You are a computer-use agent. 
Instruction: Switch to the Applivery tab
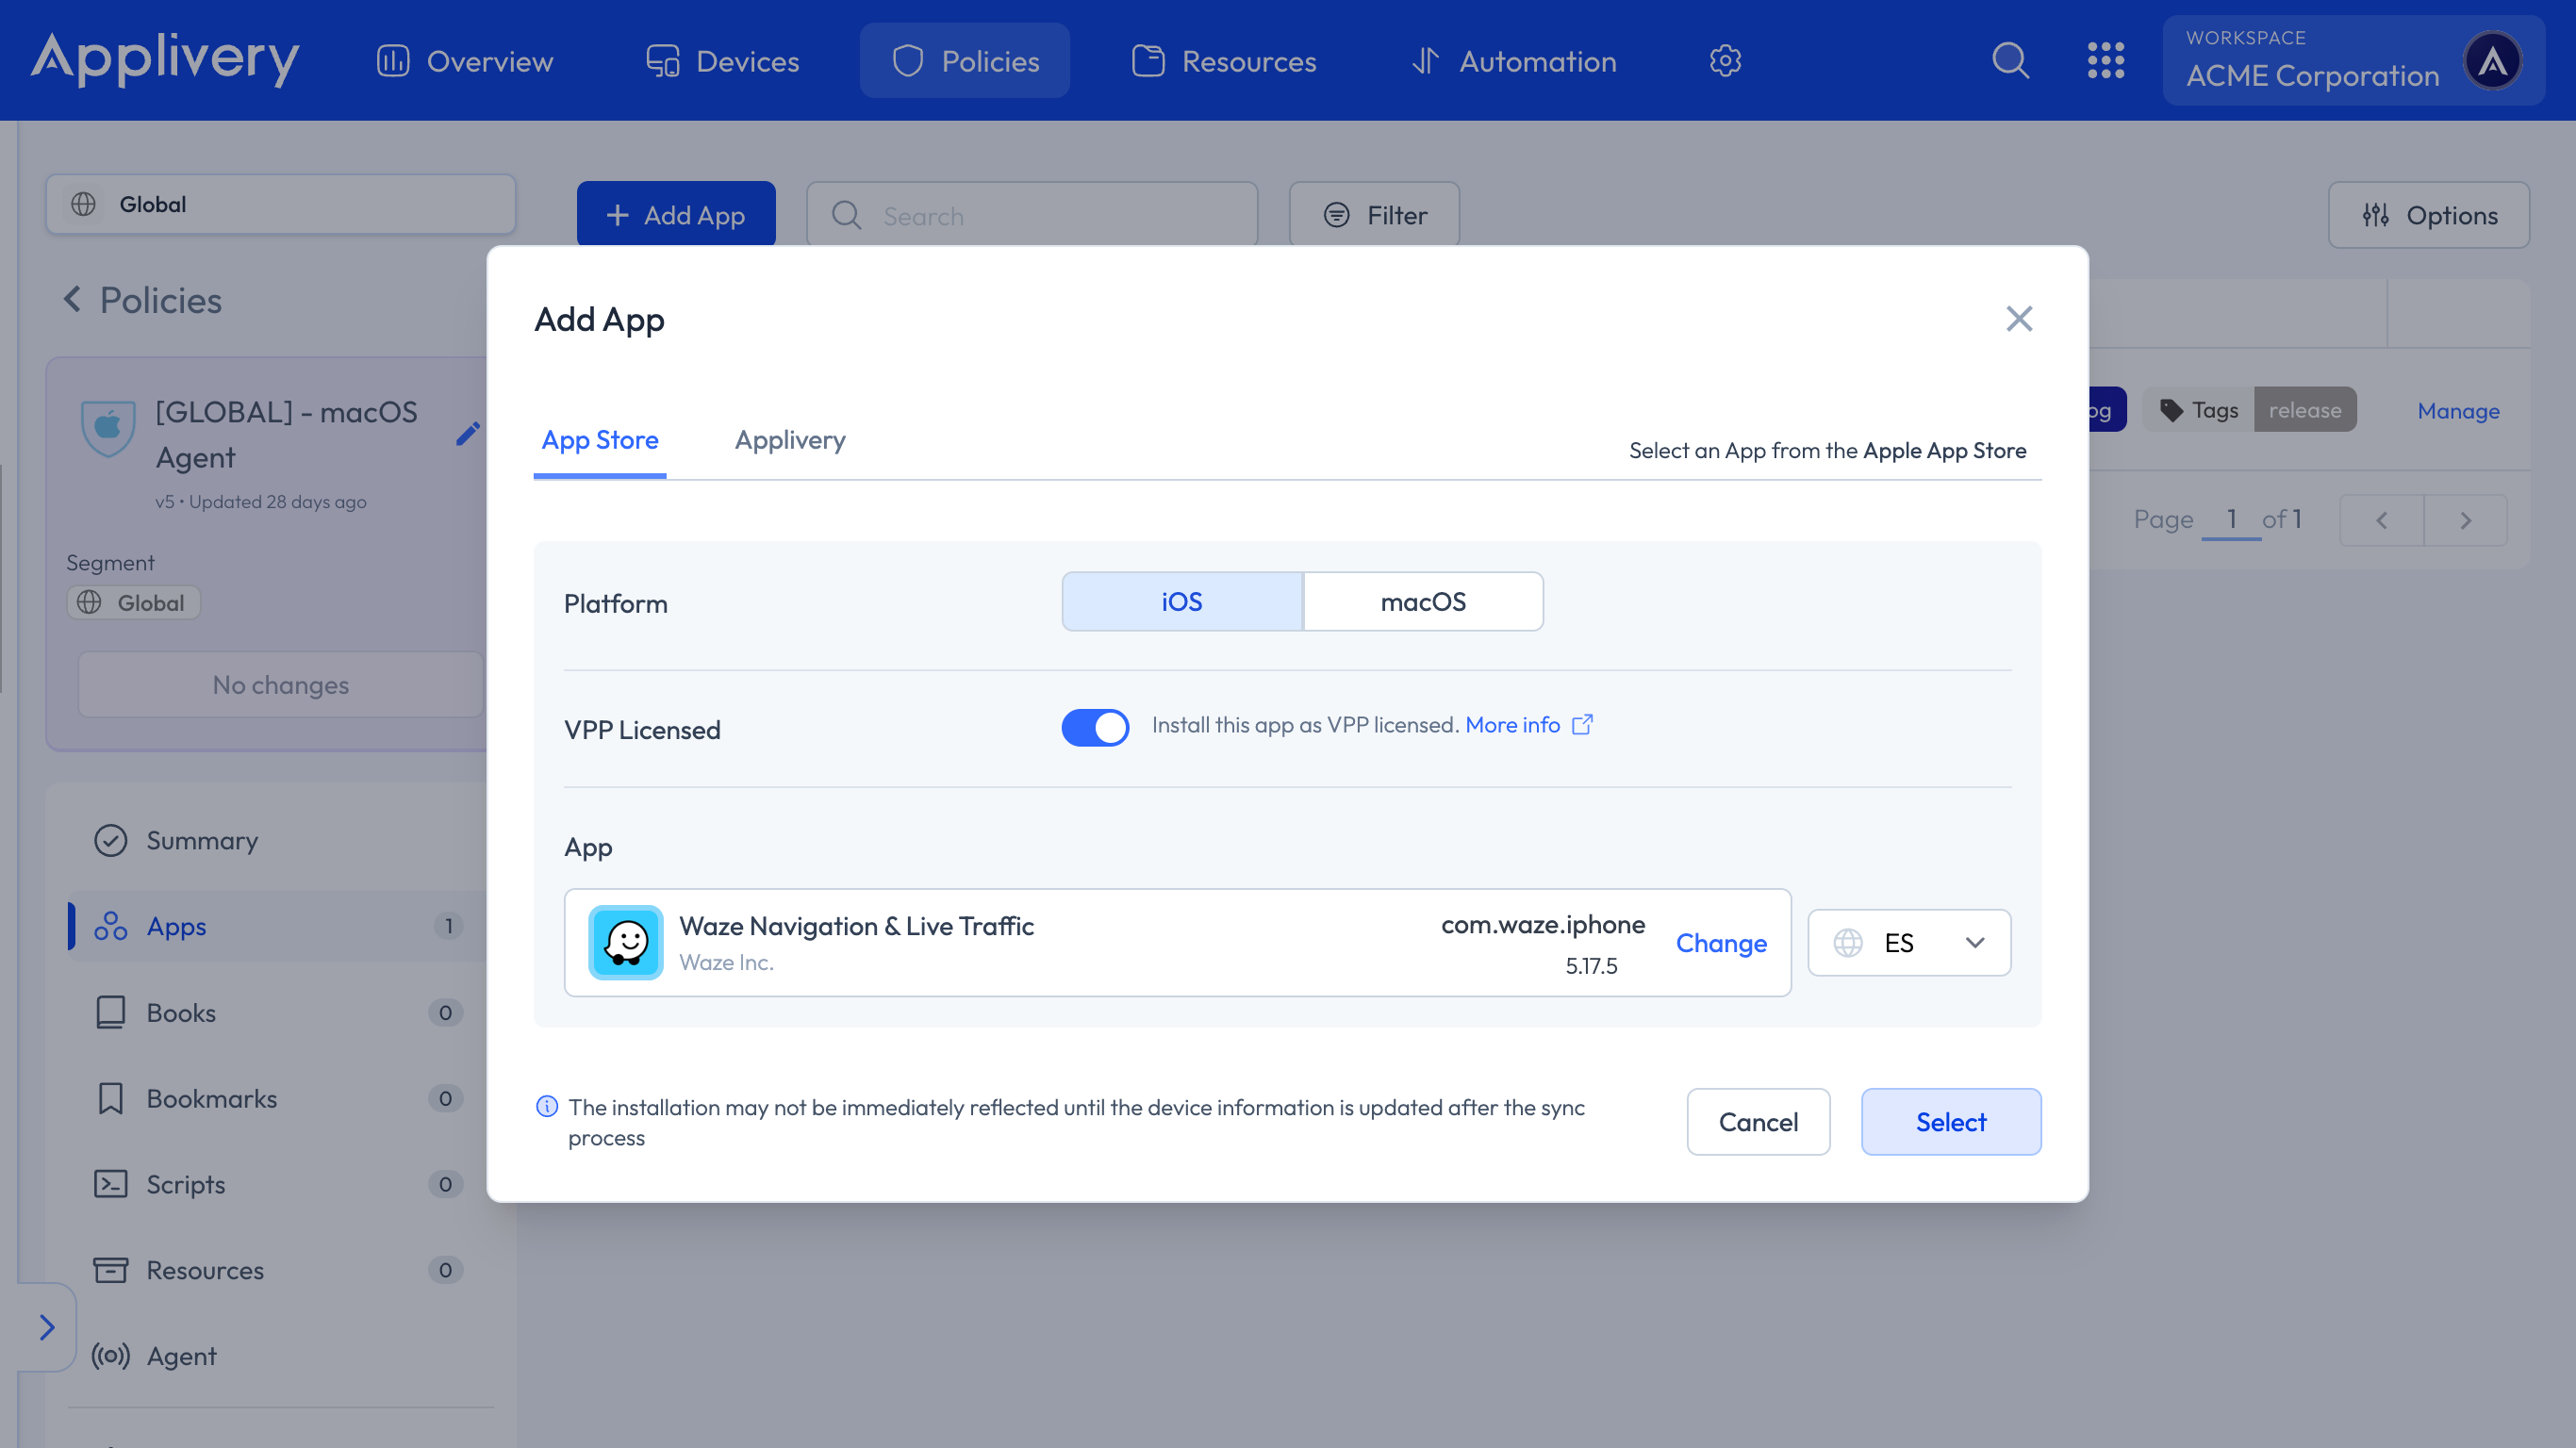[x=789, y=440]
